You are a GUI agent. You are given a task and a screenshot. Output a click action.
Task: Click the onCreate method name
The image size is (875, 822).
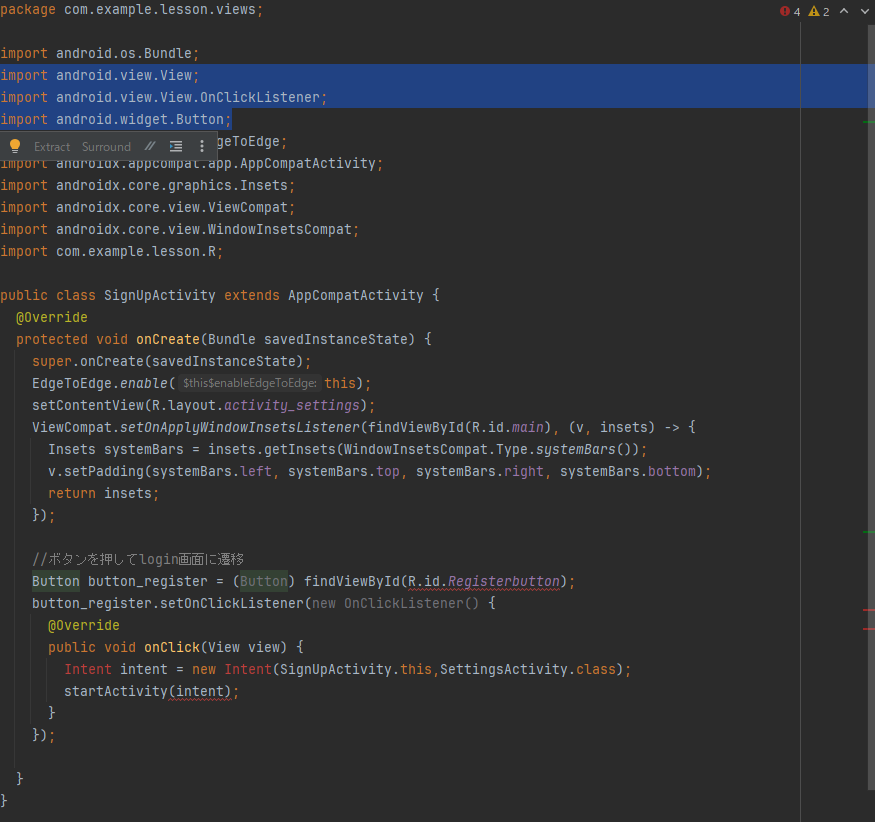[x=168, y=339]
